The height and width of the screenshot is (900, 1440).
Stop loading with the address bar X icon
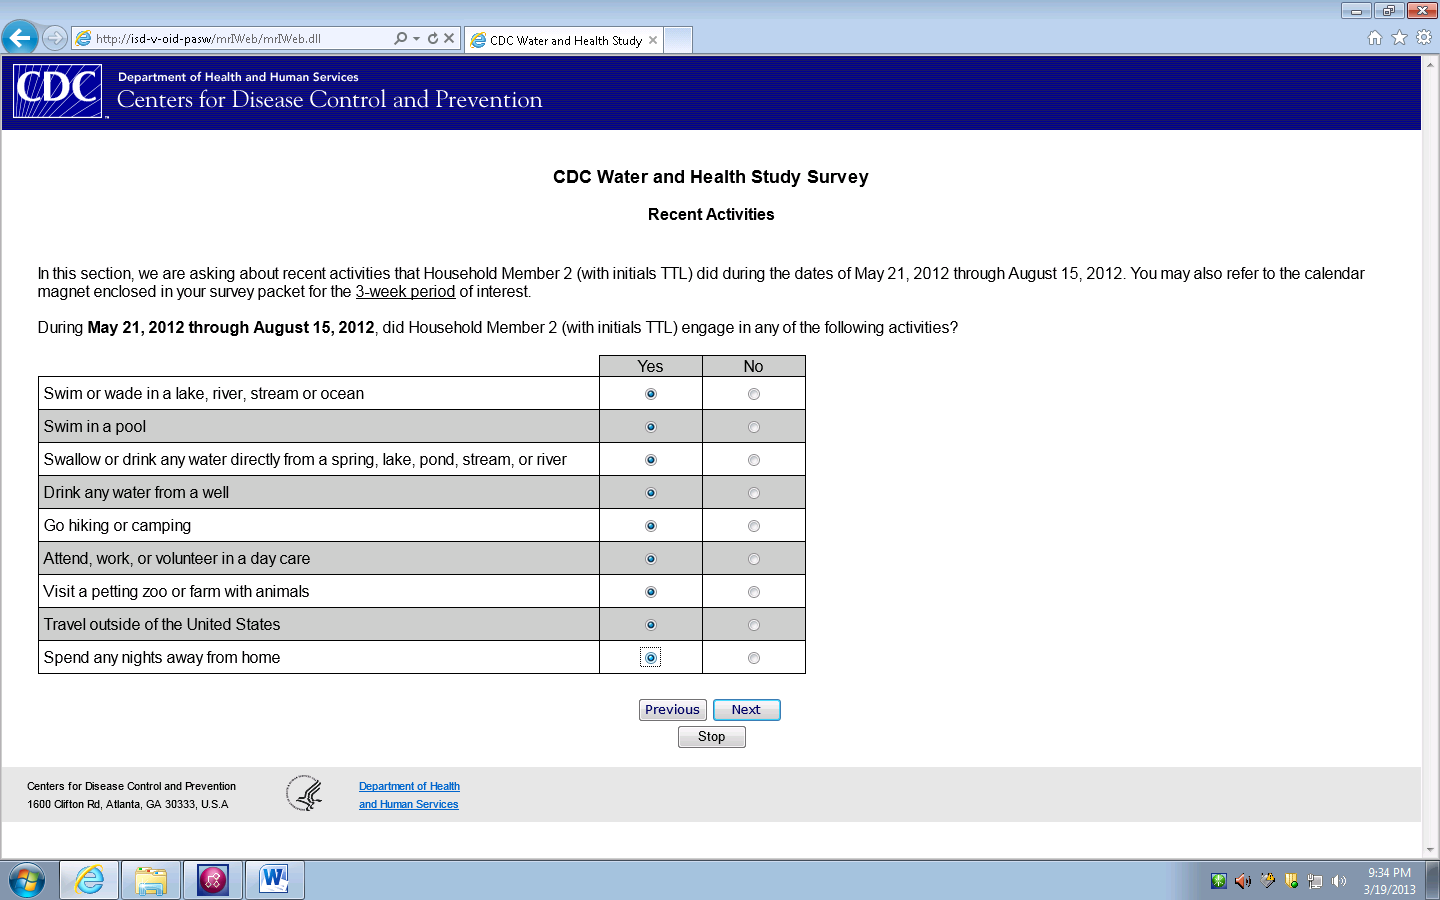(x=449, y=38)
